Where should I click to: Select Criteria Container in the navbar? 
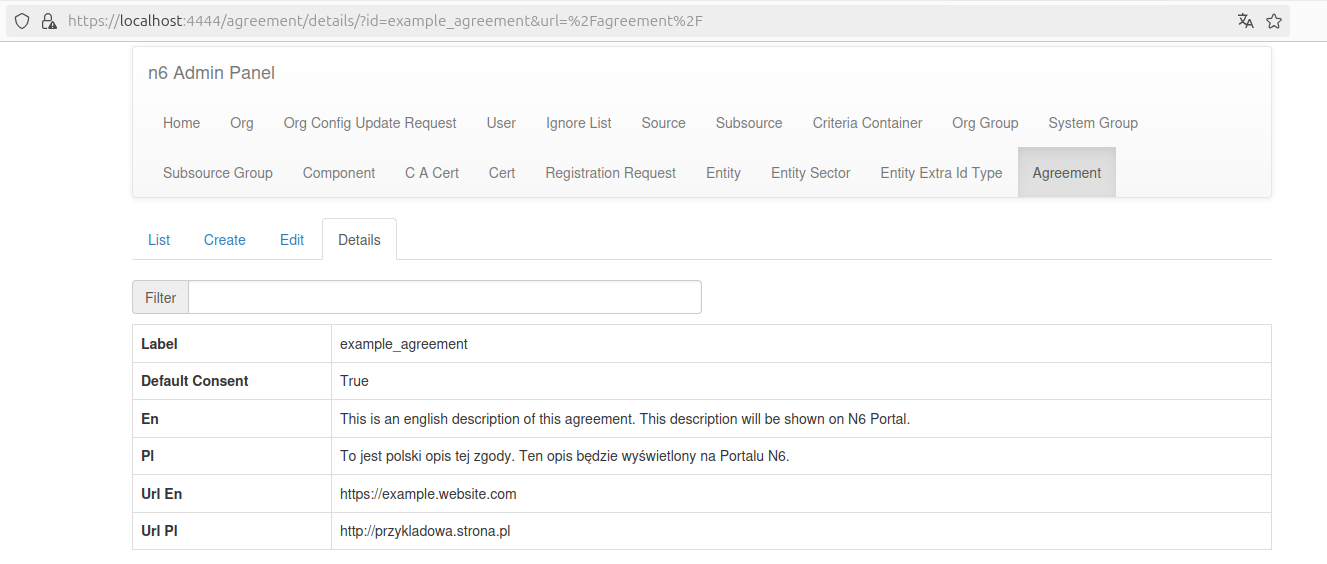(x=867, y=123)
